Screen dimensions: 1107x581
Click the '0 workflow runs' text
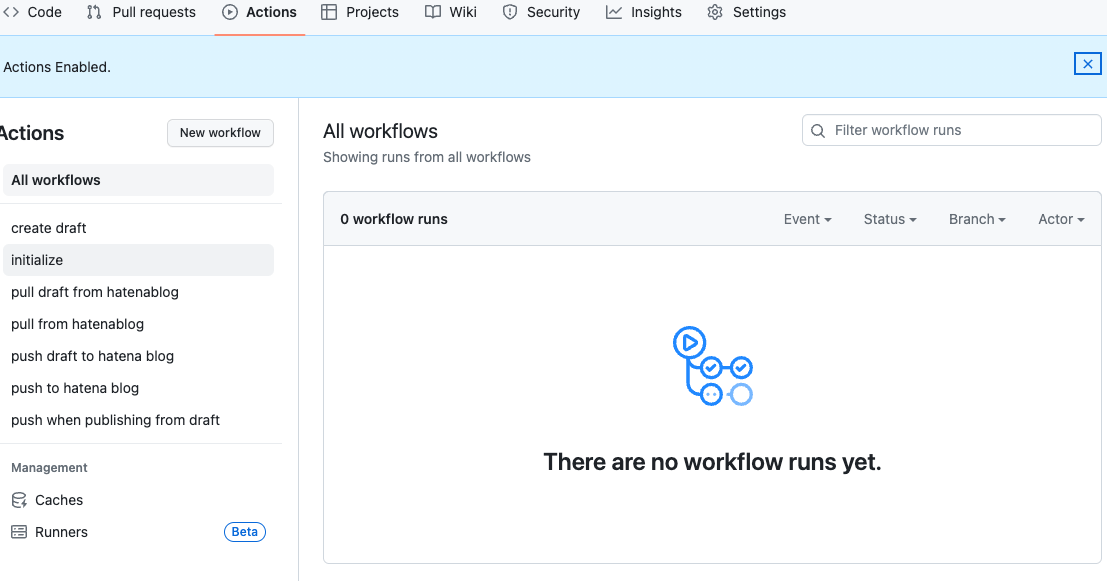click(394, 219)
